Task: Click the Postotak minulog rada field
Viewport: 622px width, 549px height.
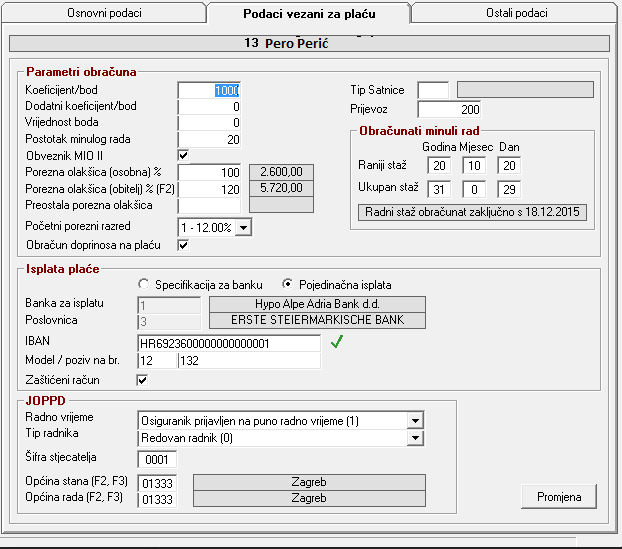Action: click(x=210, y=139)
